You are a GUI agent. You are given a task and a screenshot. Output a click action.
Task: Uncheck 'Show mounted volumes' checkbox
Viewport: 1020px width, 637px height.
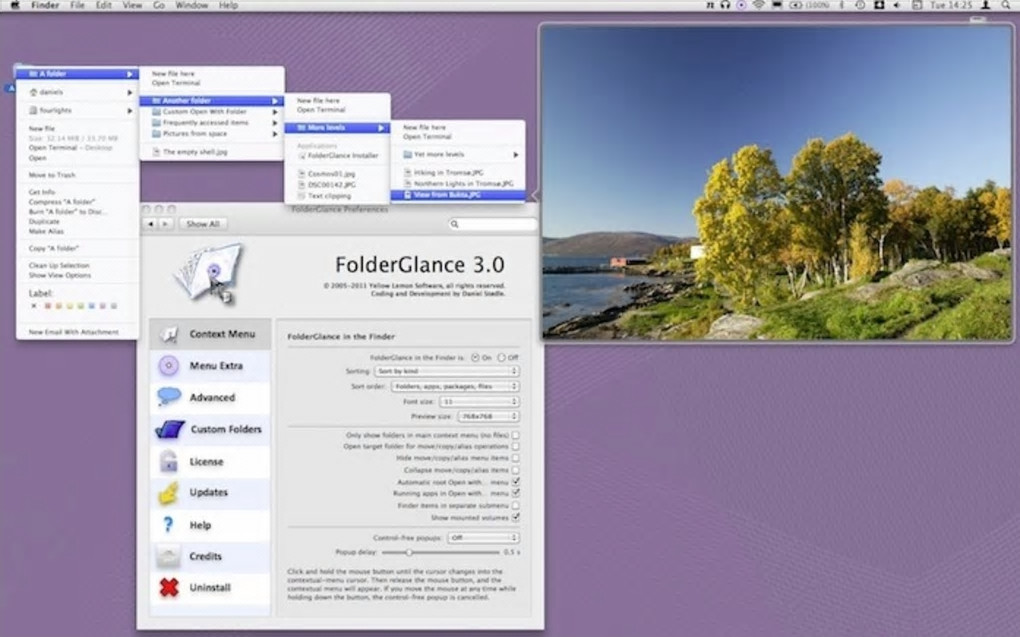tap(516, 517)
